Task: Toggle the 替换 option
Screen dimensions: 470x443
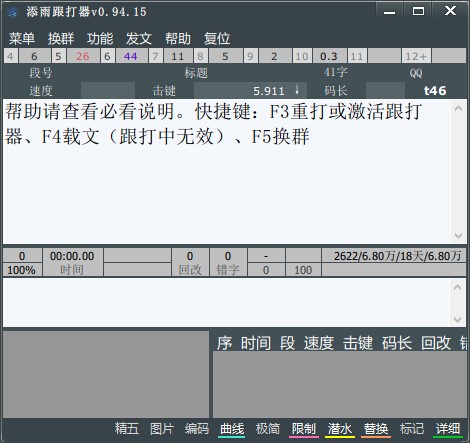Action: tap(376, 429)
